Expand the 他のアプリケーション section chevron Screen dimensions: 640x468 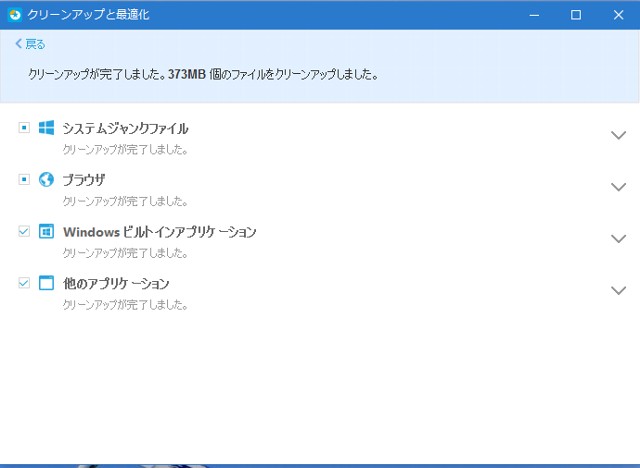click(x=618, y=290)
